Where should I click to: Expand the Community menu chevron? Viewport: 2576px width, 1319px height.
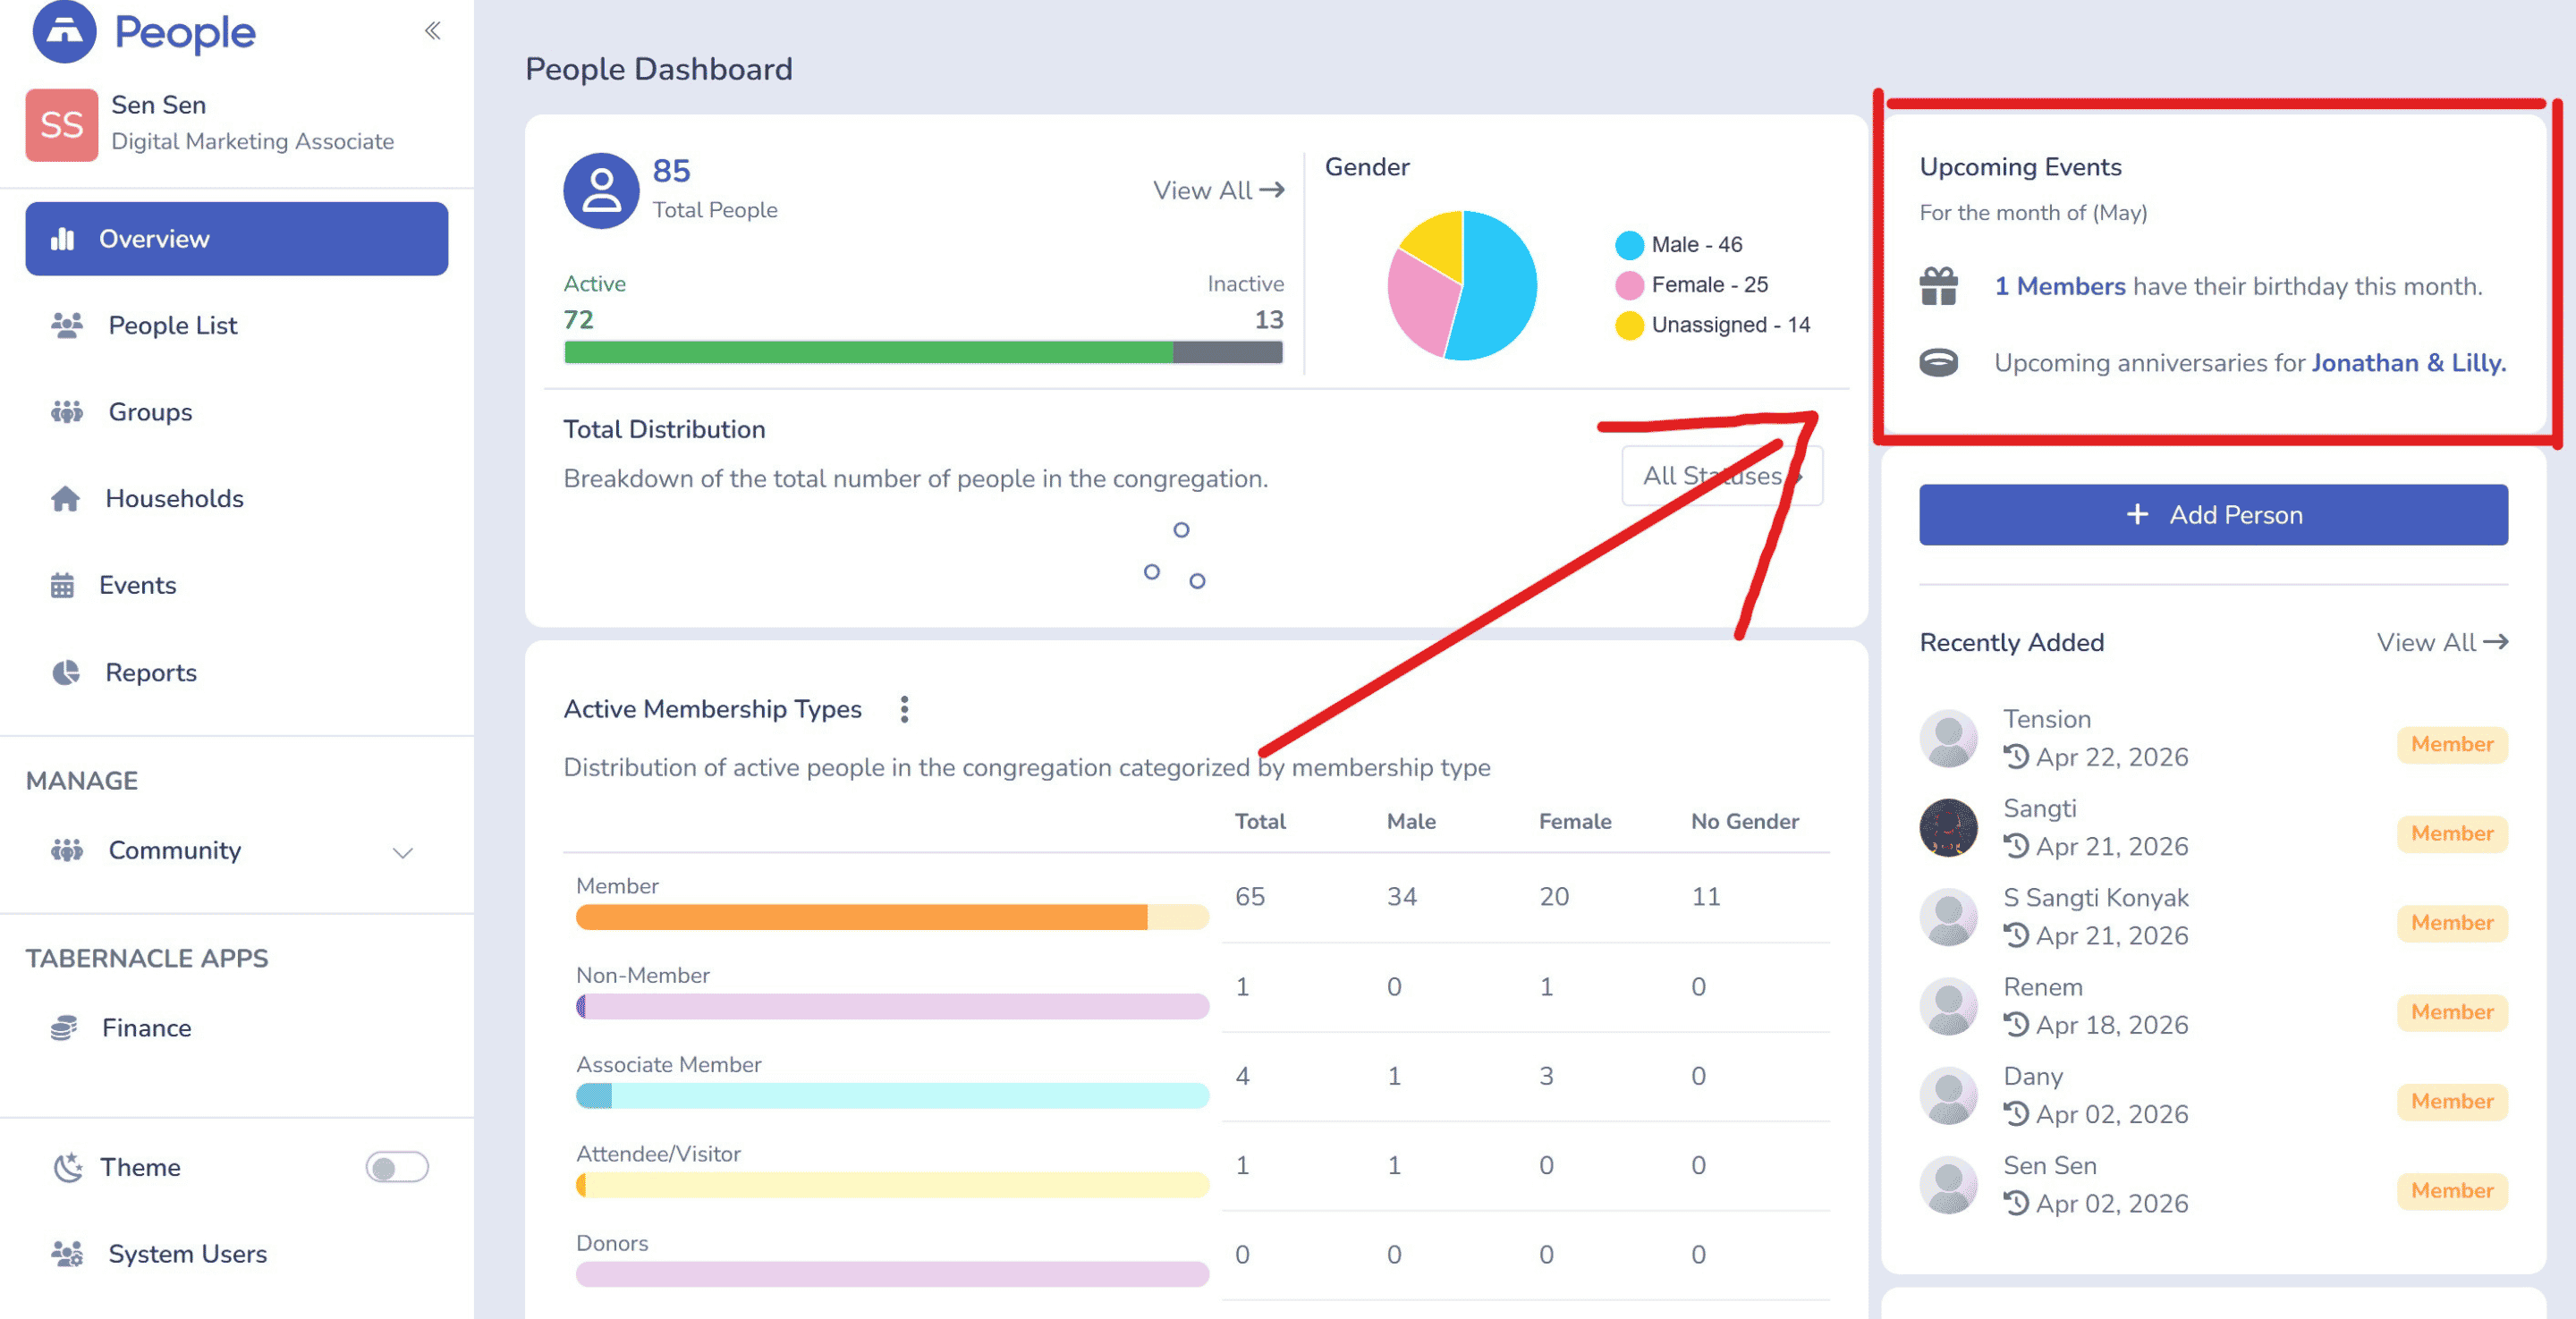pos(402,852)
